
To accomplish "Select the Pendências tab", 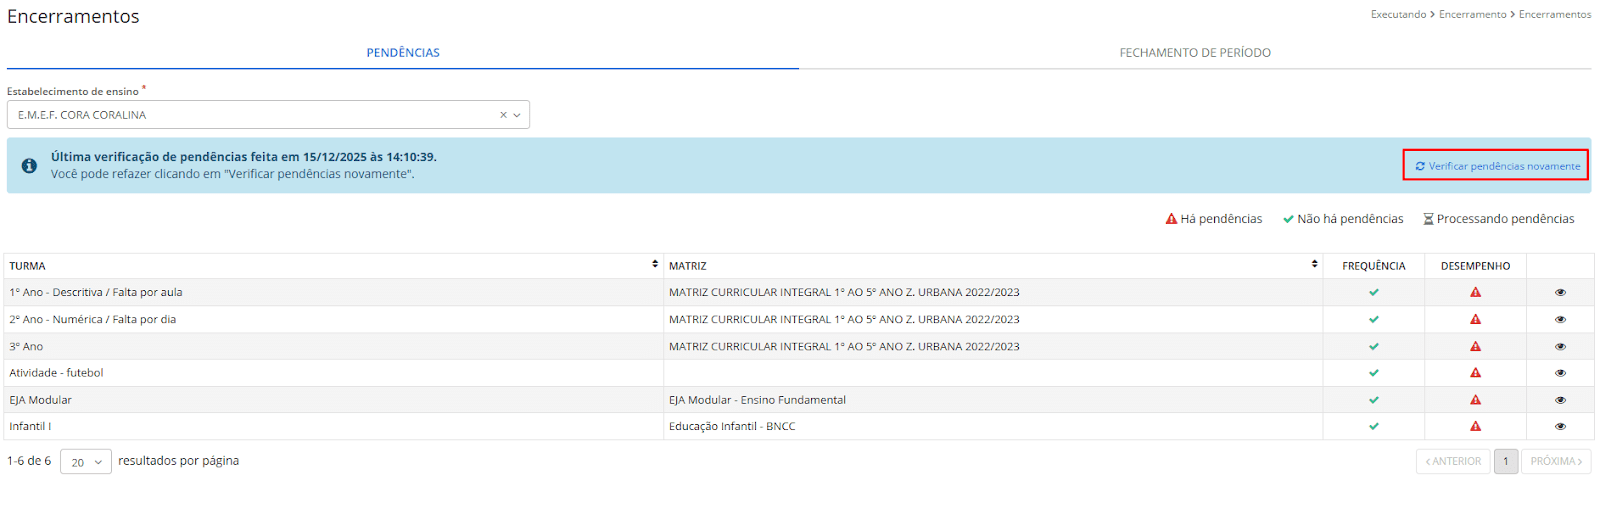I will (403, 53).
